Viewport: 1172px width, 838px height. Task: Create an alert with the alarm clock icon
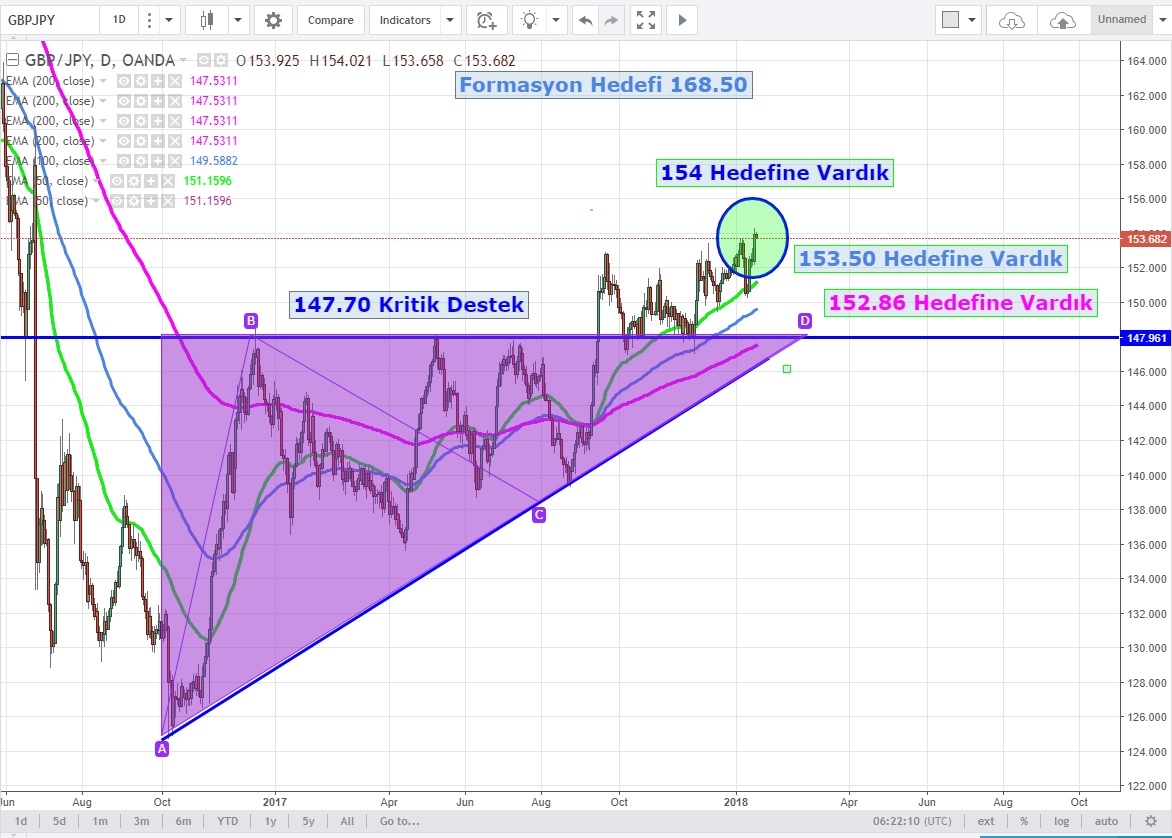point(486,20)
